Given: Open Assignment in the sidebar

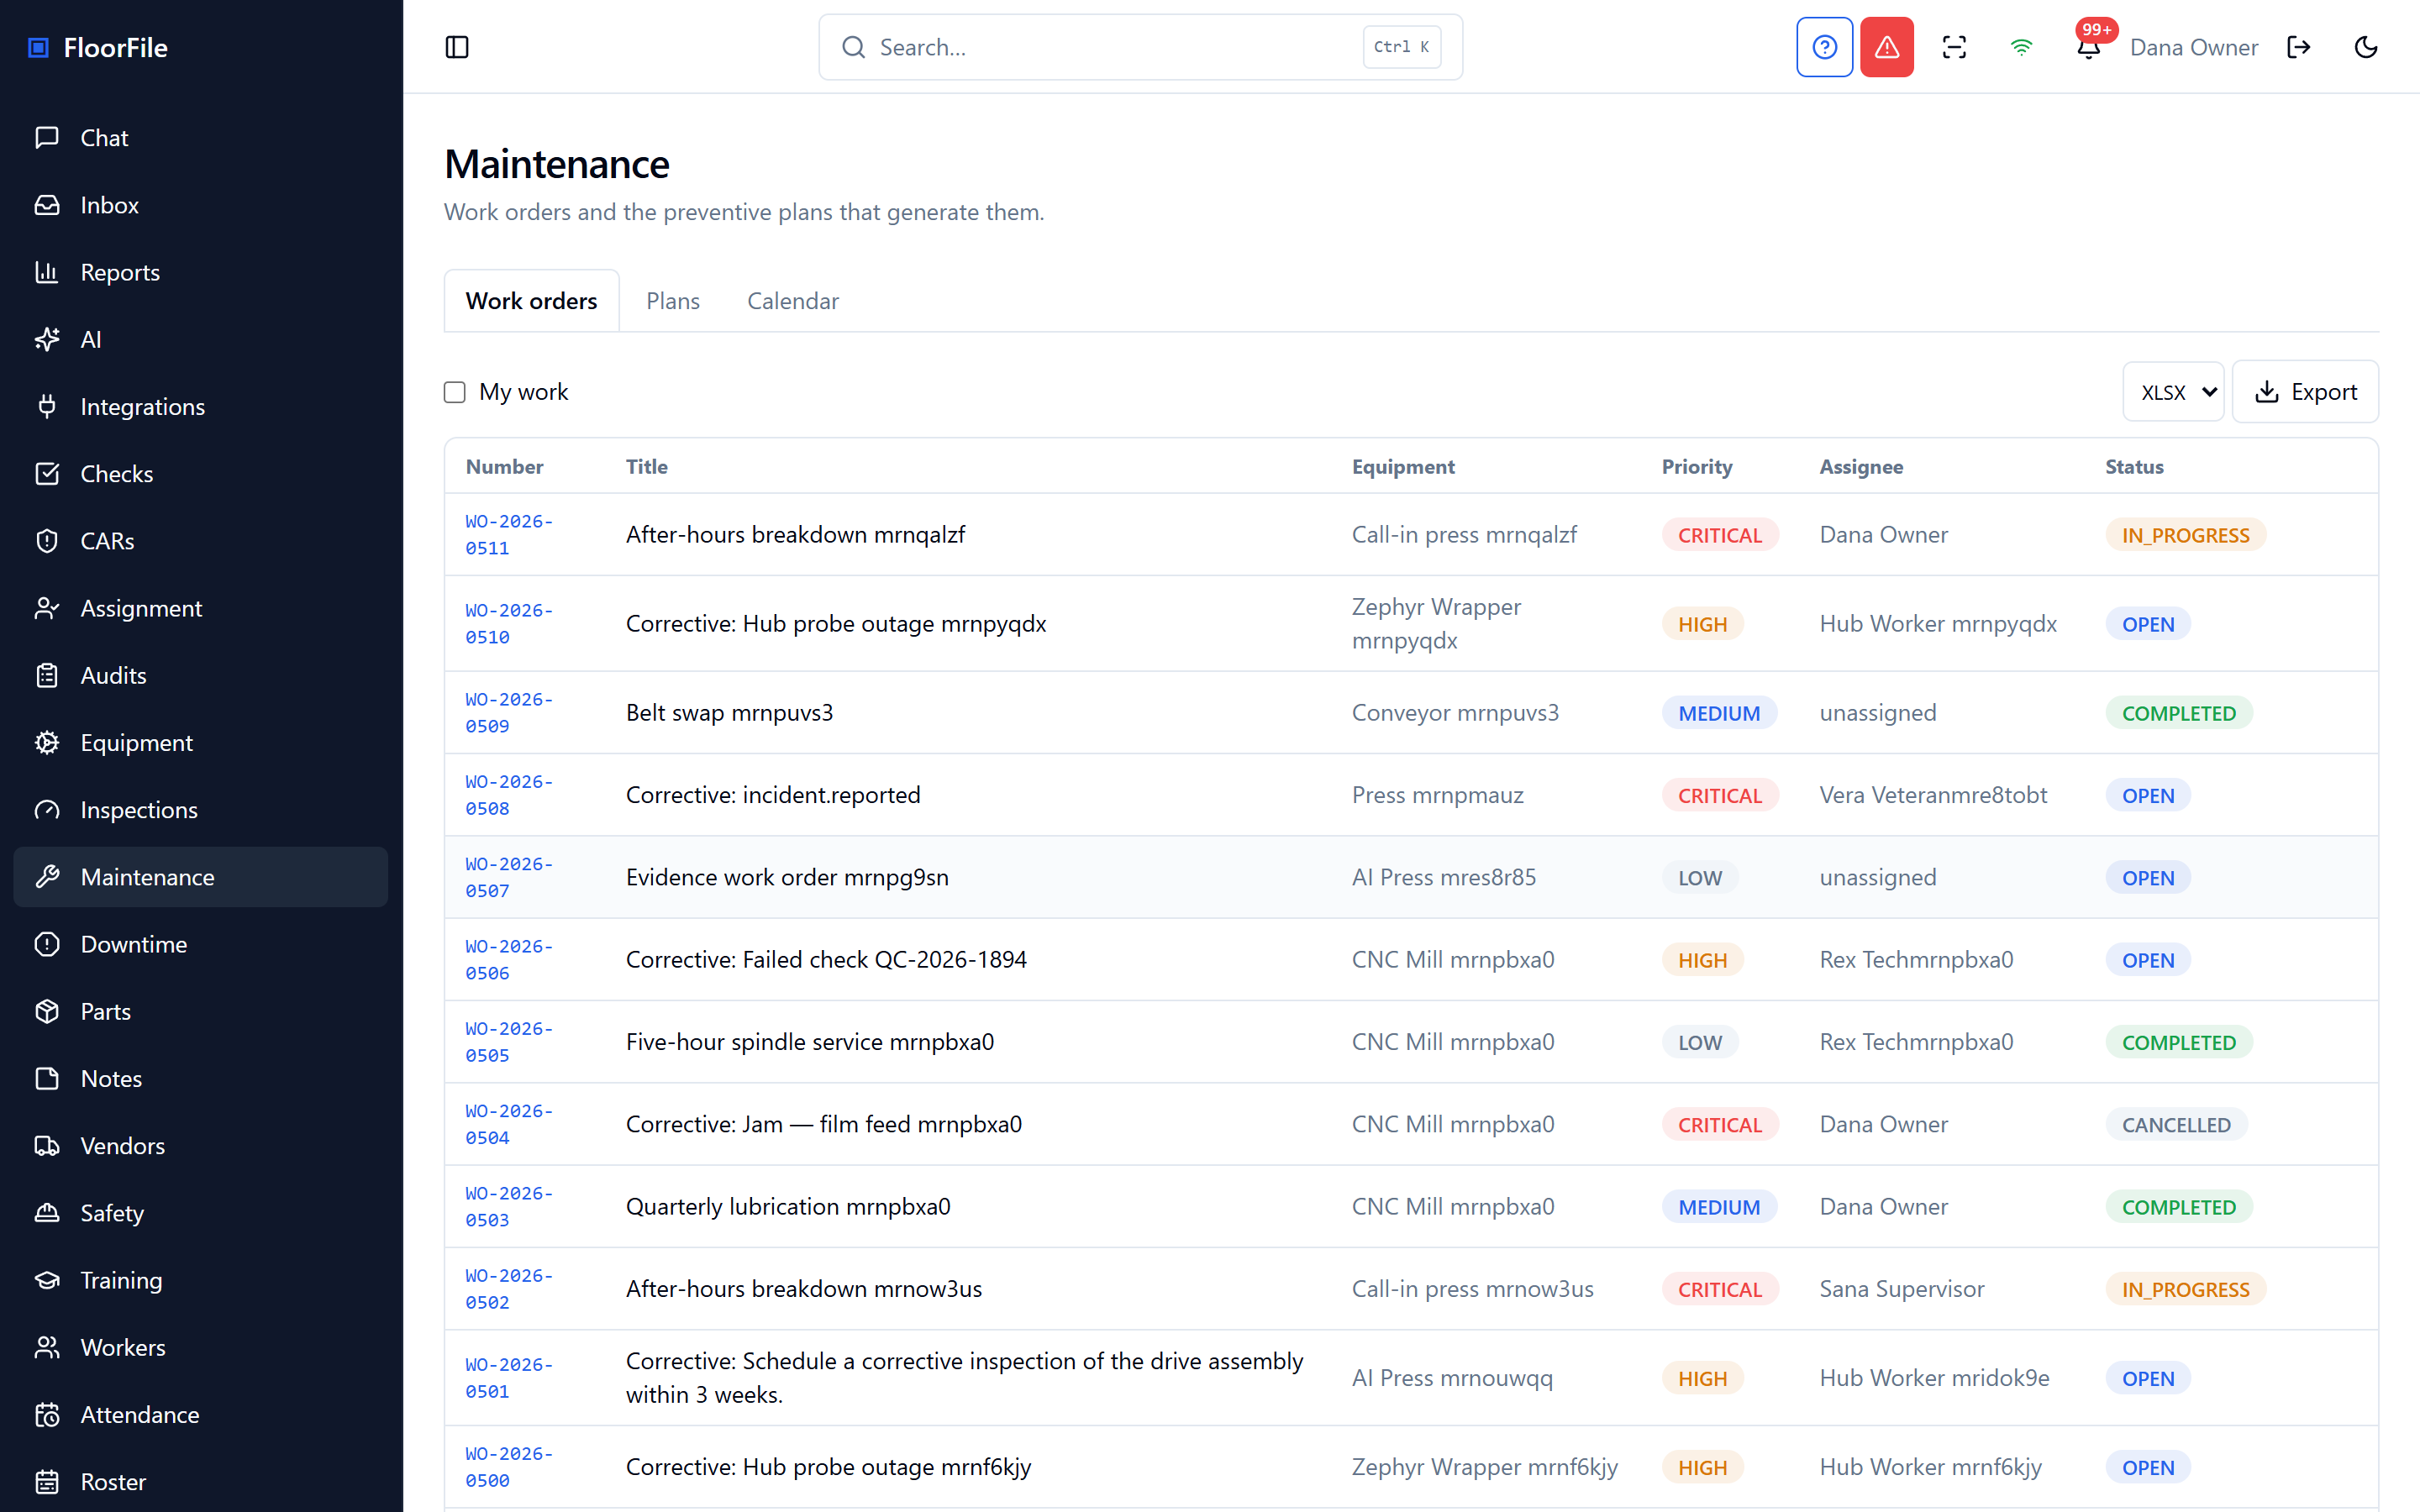Looking at the screenshot, I should (x=200, y=608).
